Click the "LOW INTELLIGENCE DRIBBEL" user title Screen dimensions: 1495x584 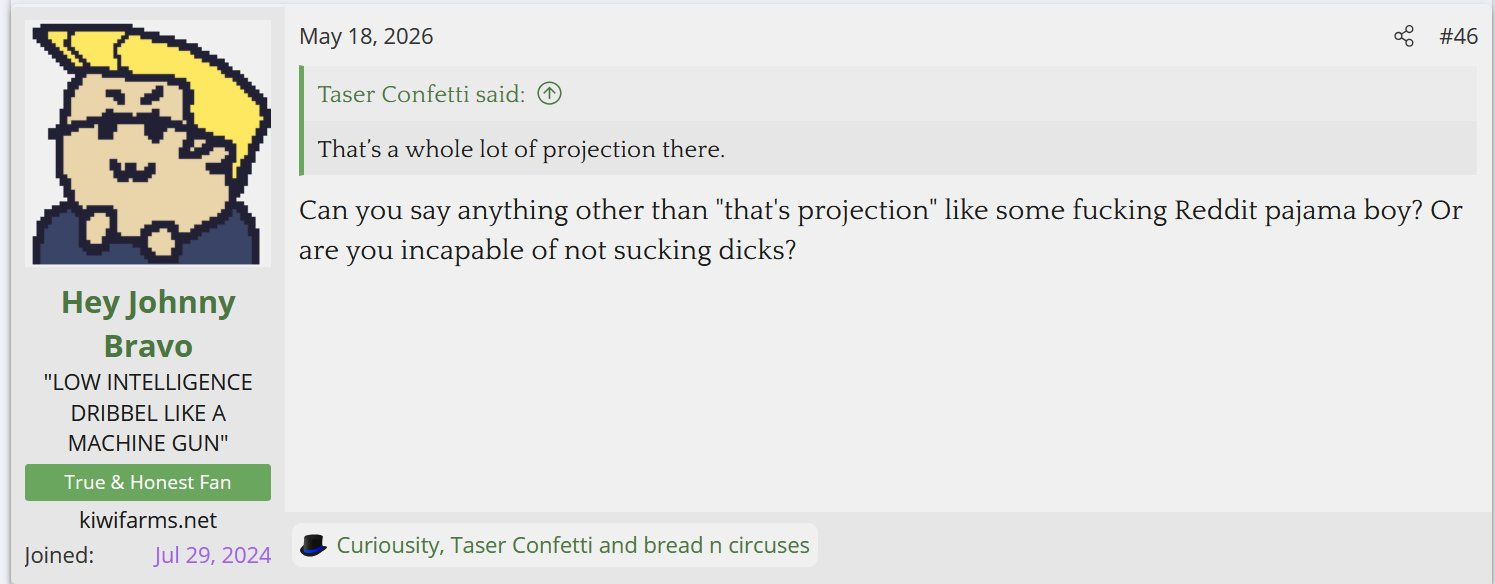[x=148, y=412]
